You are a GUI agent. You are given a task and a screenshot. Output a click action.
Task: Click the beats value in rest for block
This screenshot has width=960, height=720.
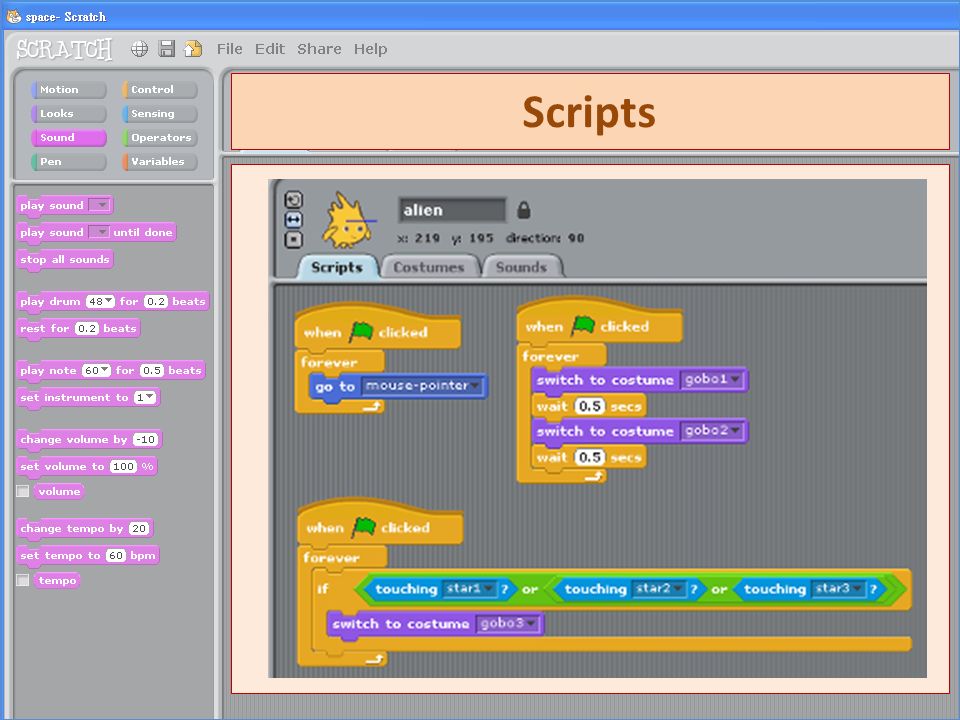pyautogui.click(x=87, y=328)
